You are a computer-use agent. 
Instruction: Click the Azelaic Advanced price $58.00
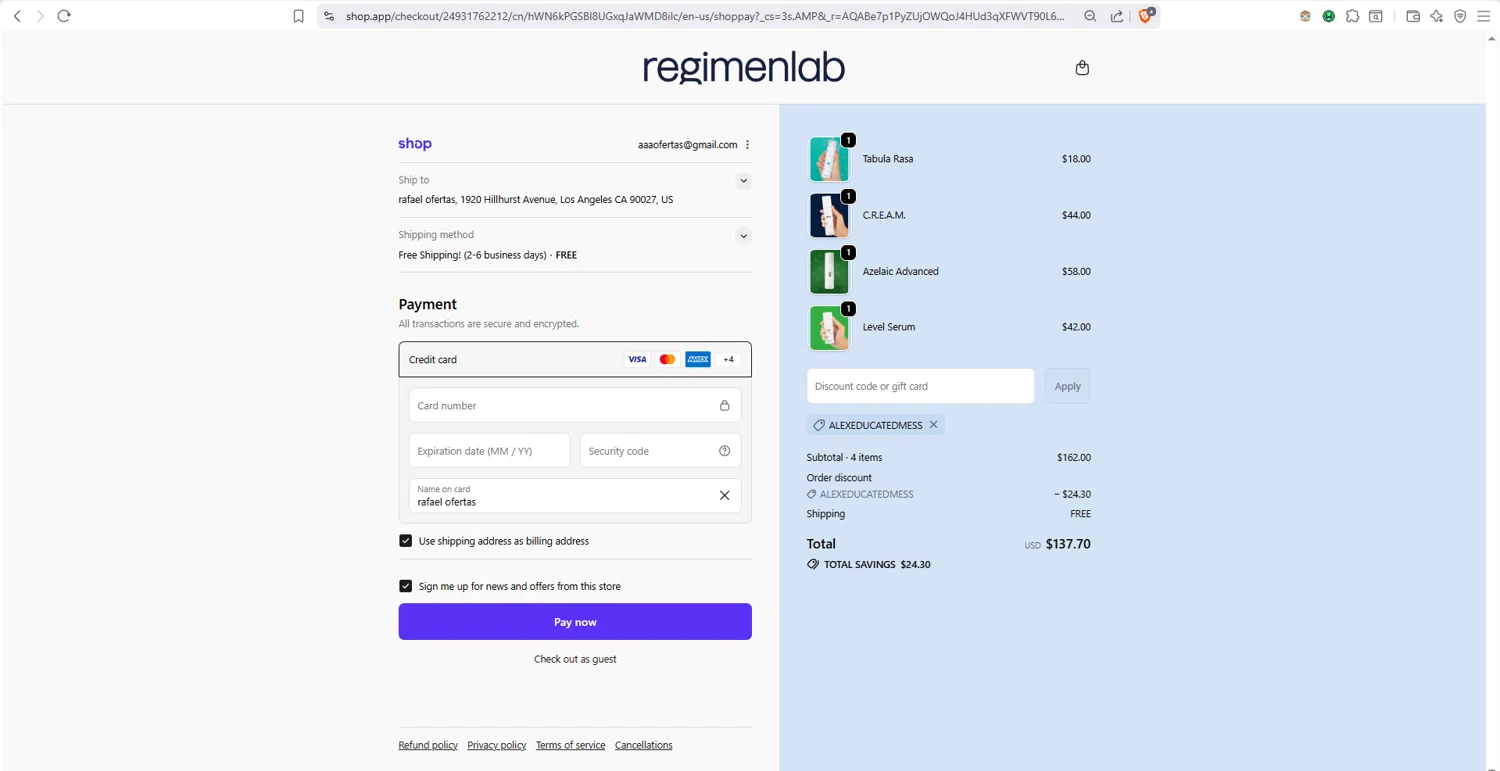click(x=1076, y=271)
